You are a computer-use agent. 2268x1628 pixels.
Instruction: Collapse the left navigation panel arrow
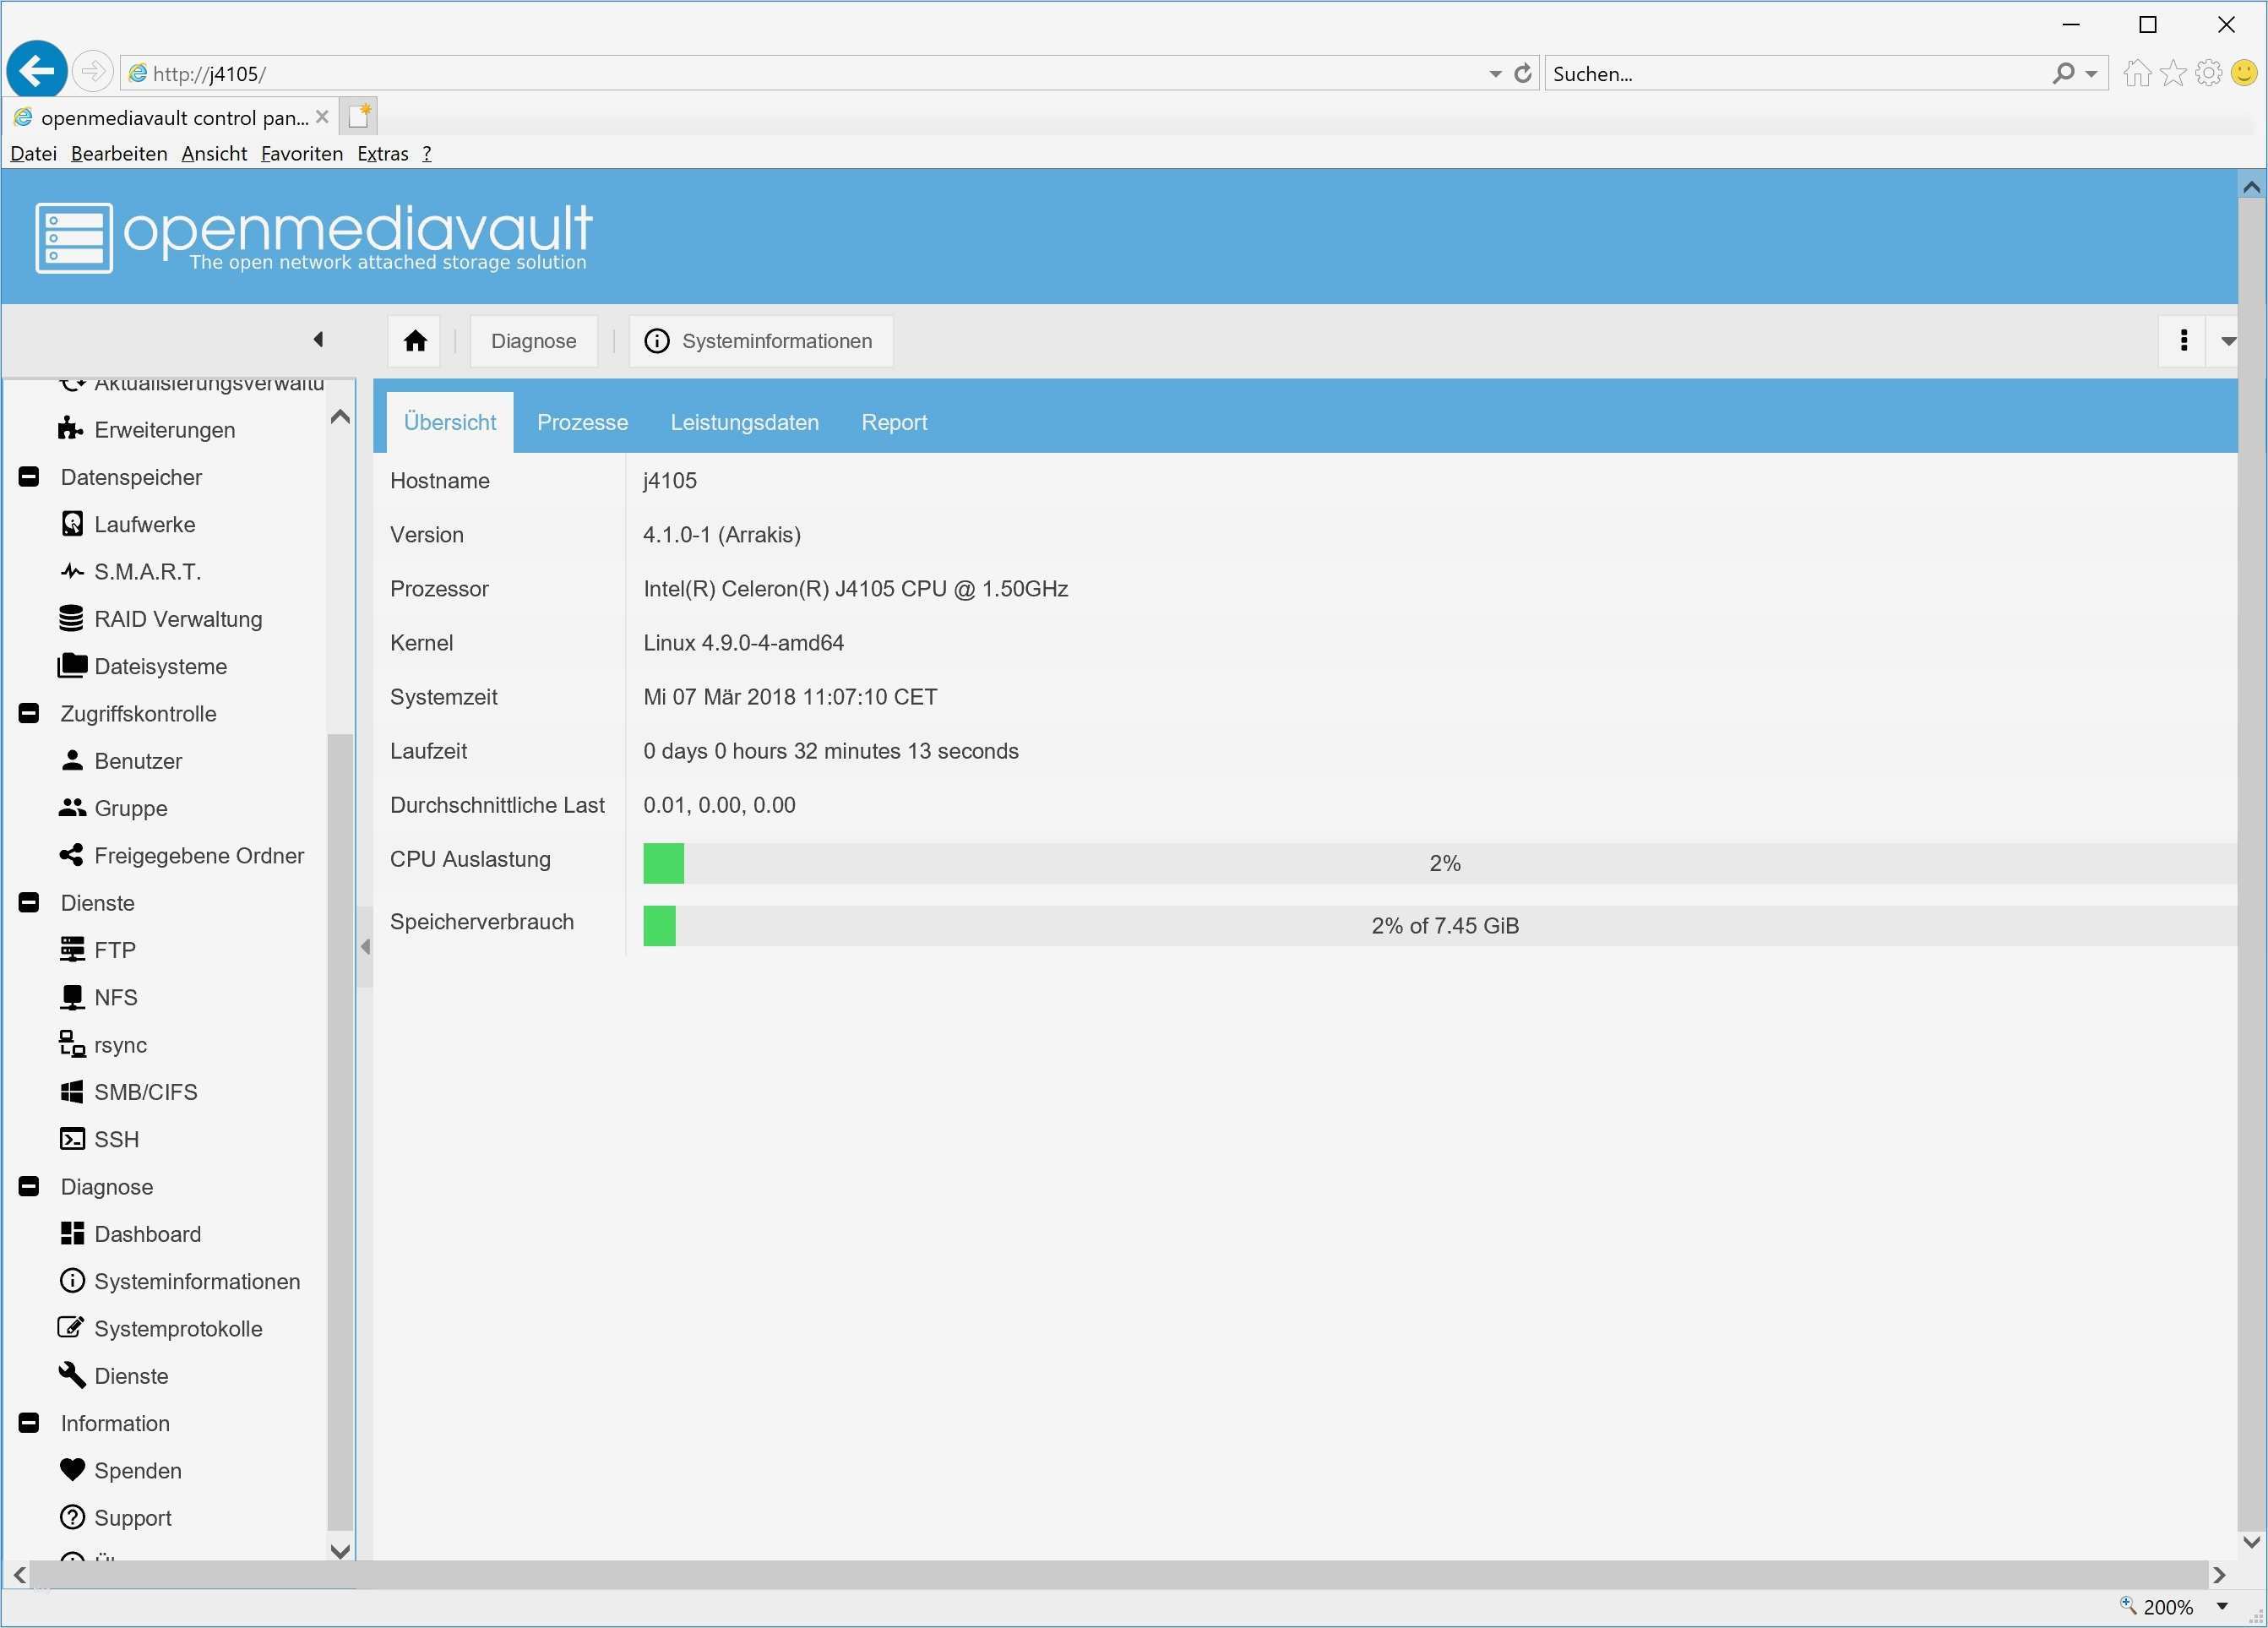pos(318,340)
